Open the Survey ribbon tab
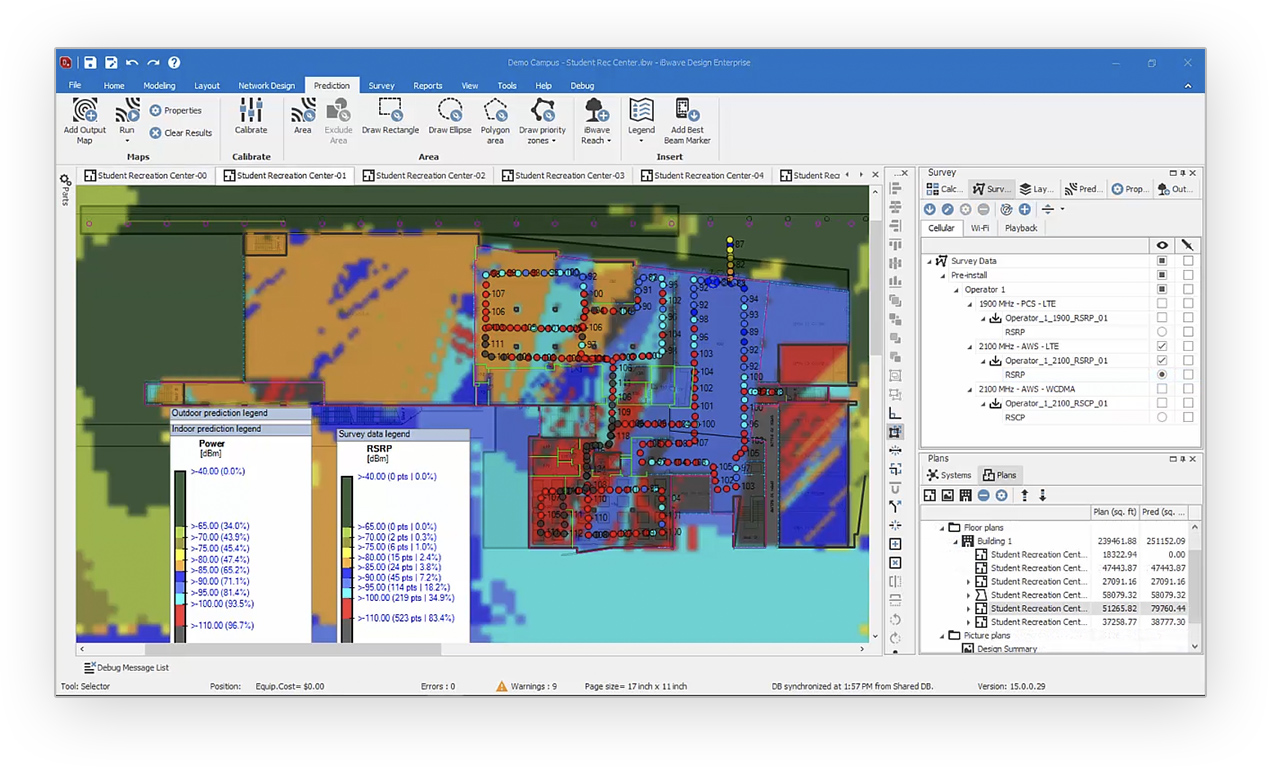Image resolution: width=1269 pixels, height=767 pixels. (381, 86)
